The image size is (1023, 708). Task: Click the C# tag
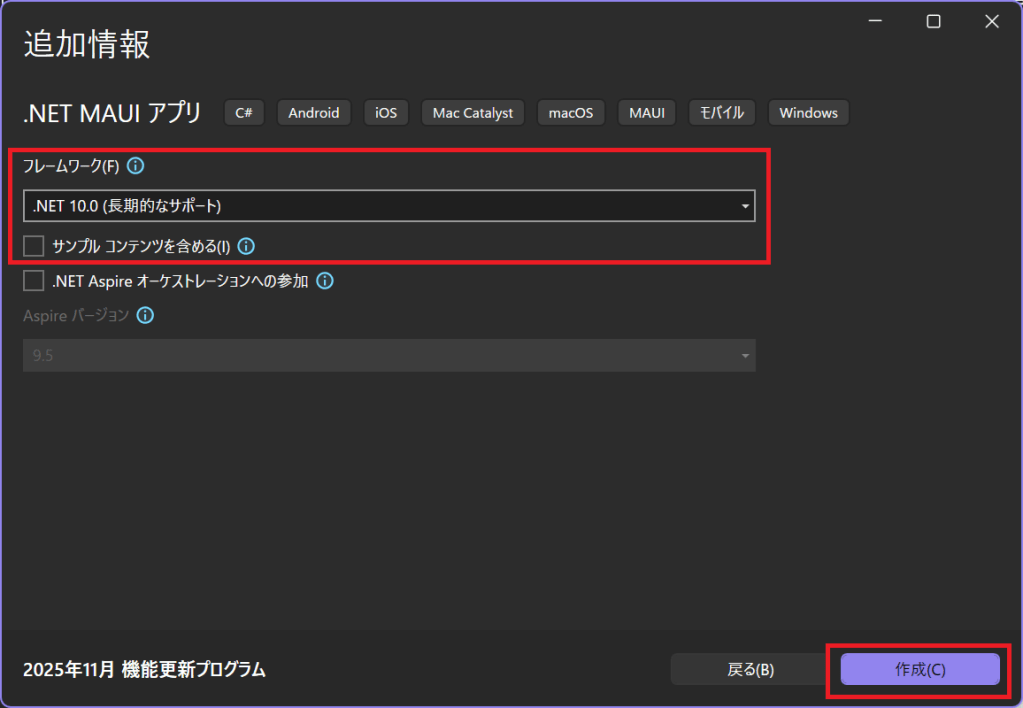point(244,113)
